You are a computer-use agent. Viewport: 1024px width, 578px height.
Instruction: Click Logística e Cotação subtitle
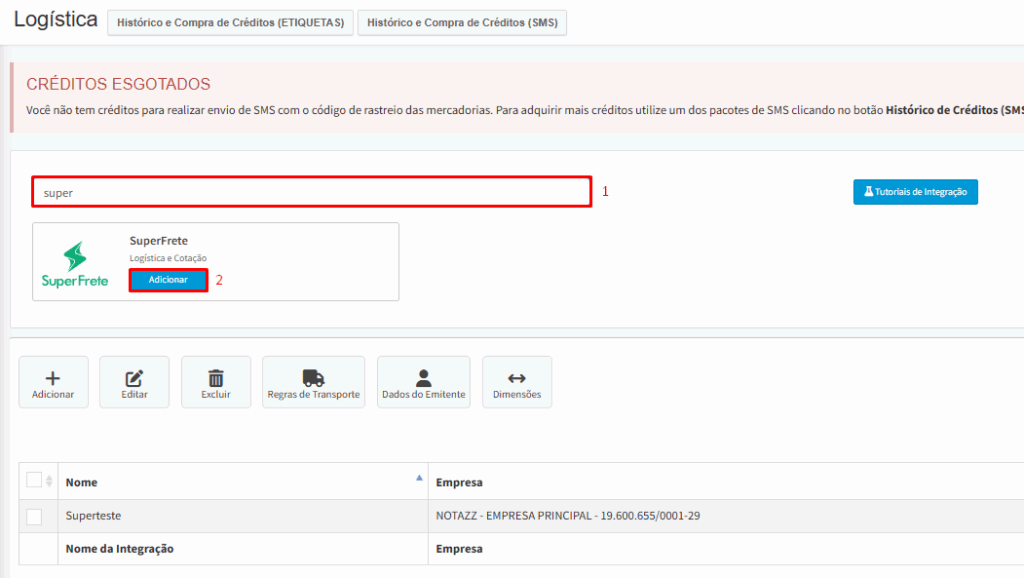168,258
